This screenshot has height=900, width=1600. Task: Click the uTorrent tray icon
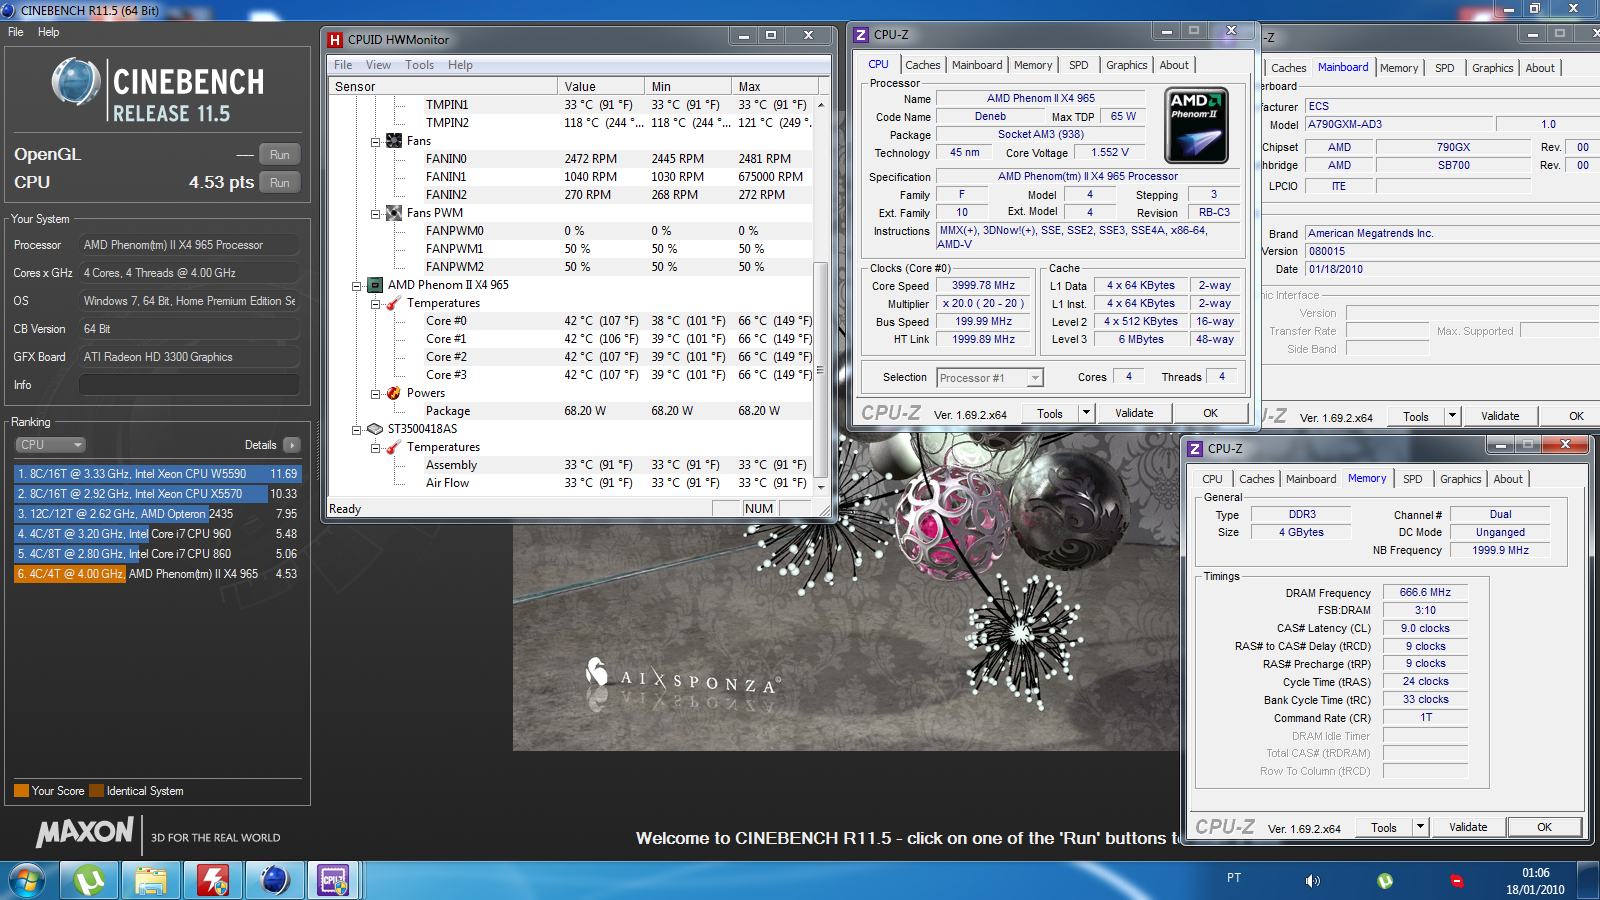click(1385, 881)
